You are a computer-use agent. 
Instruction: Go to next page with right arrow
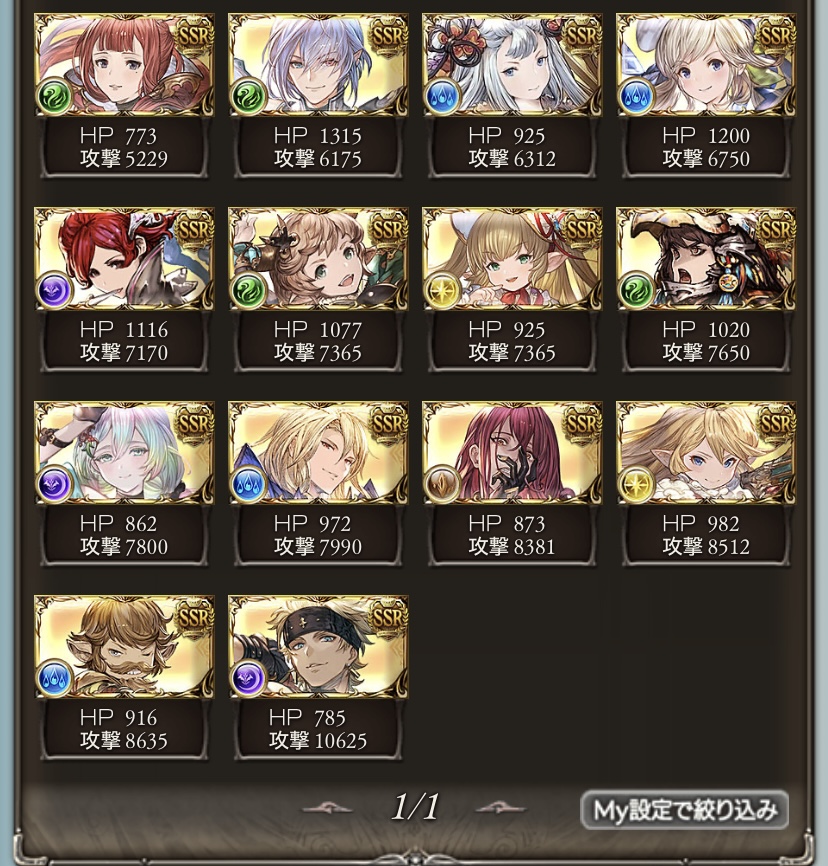click(x=500, y=808)
